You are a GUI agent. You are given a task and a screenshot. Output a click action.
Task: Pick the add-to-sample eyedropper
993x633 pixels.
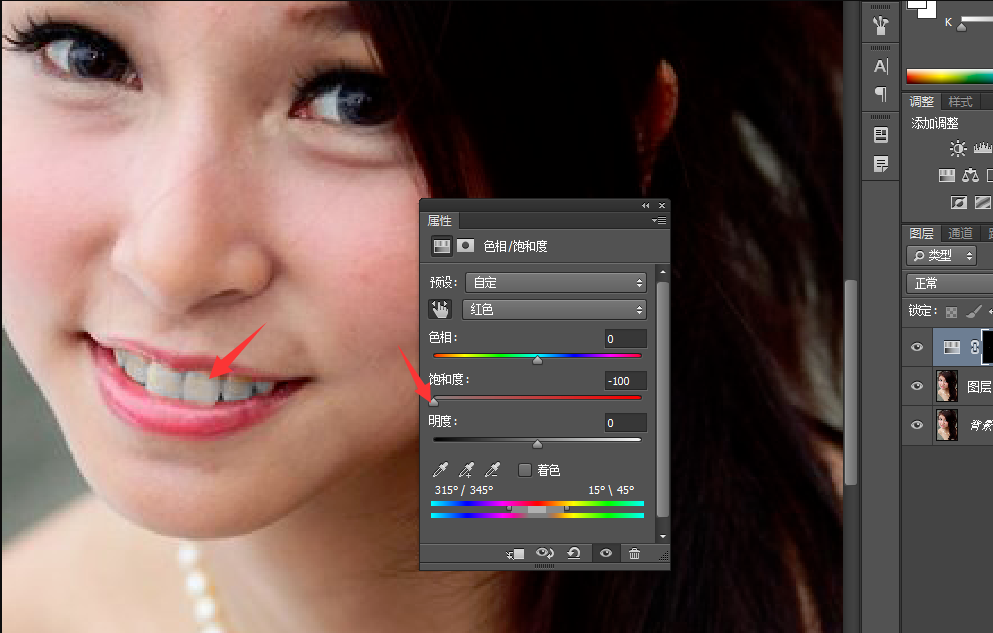tap(466, 470)
